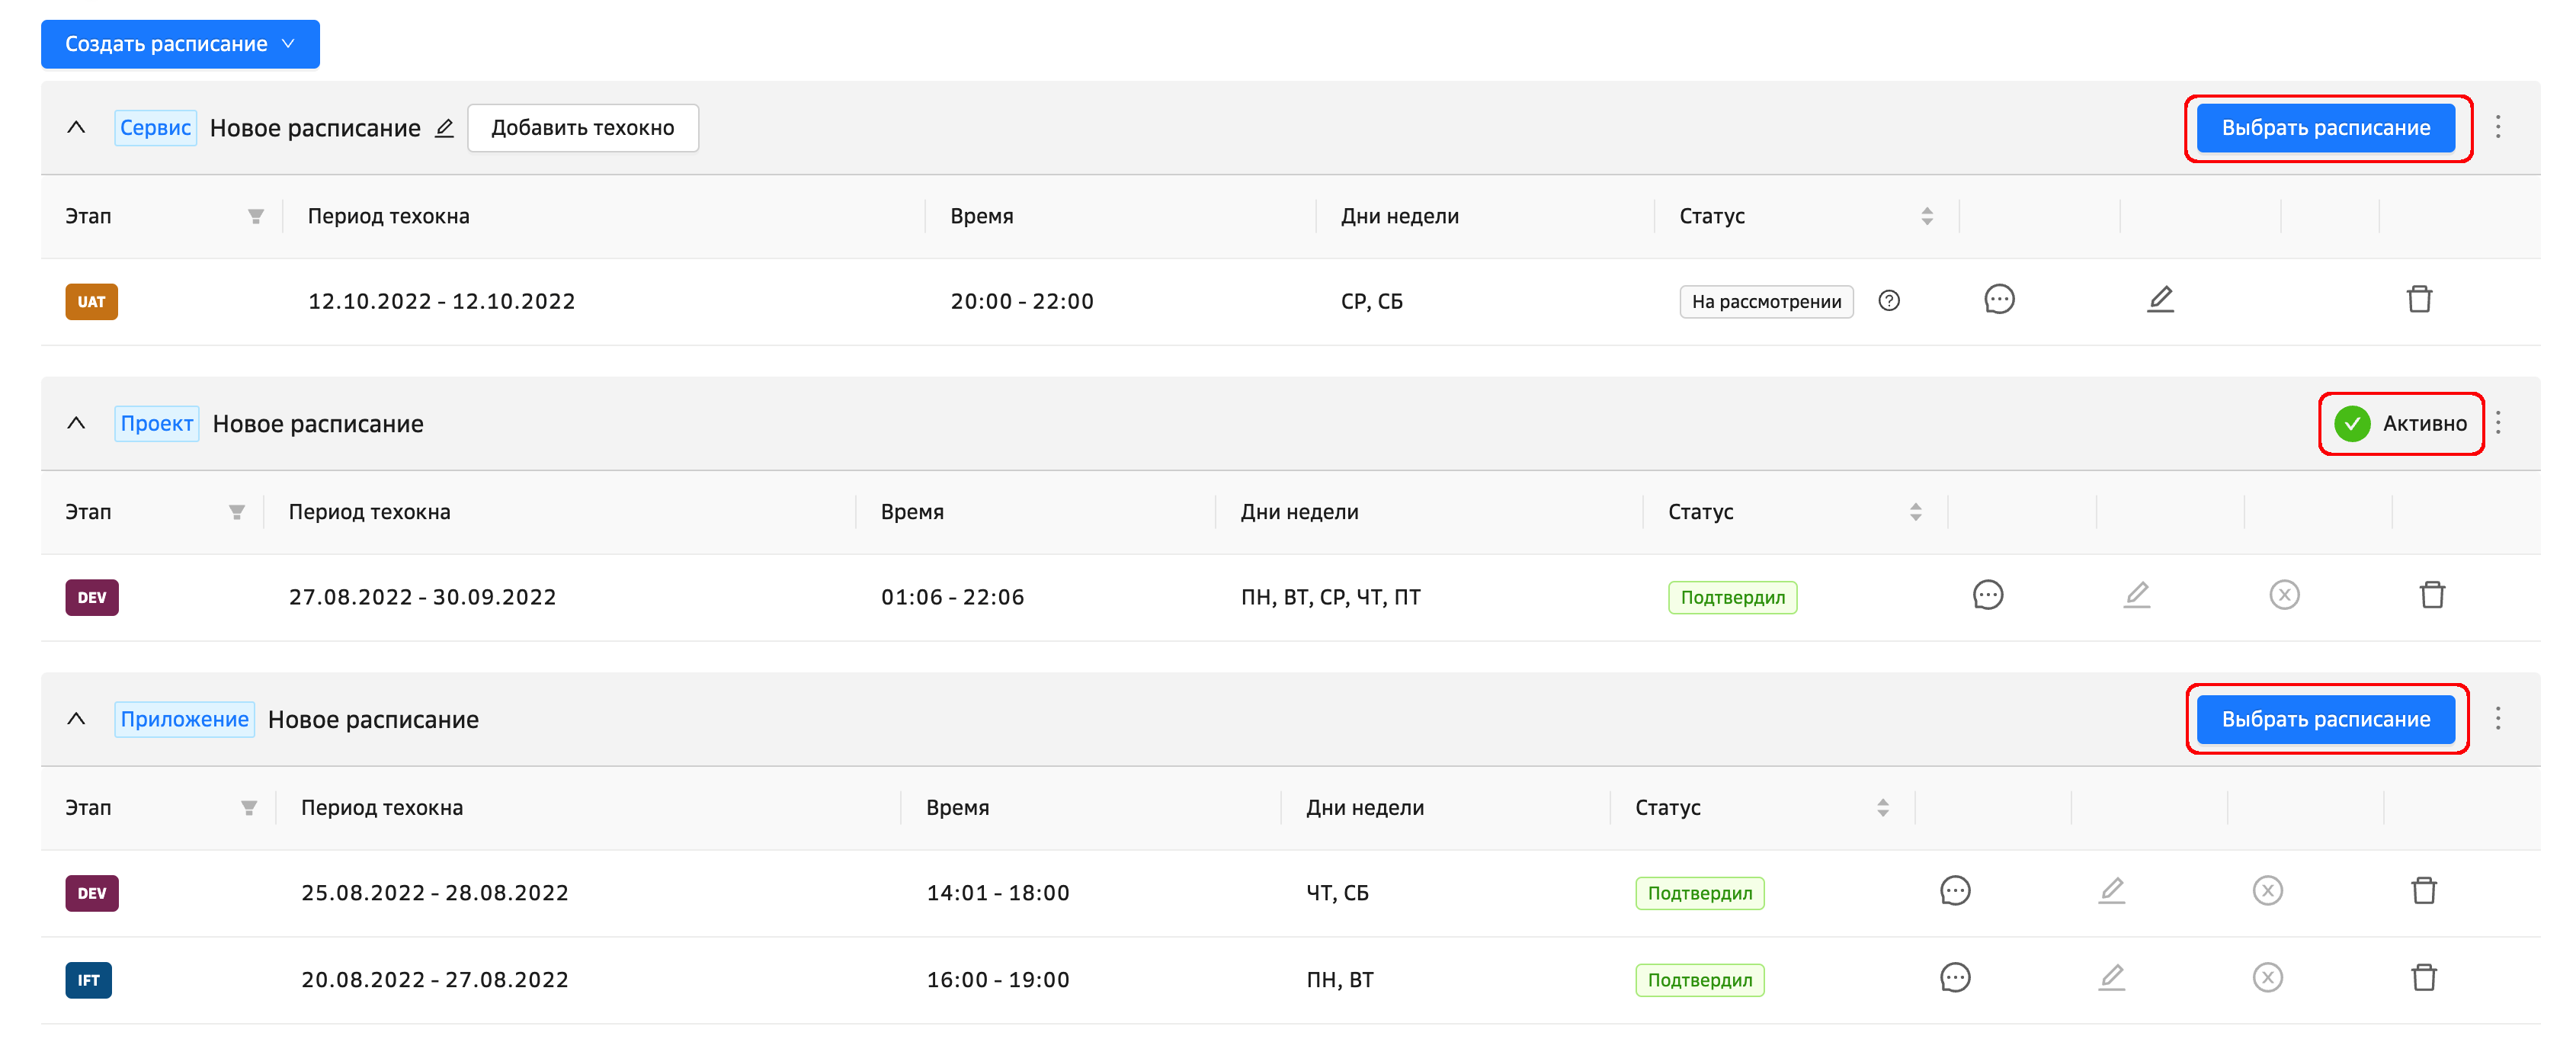The height and width of the screenshot is (1052, 2576).
Task: Delete the UAT row with trash icon
Action: tap(2418, 299)
